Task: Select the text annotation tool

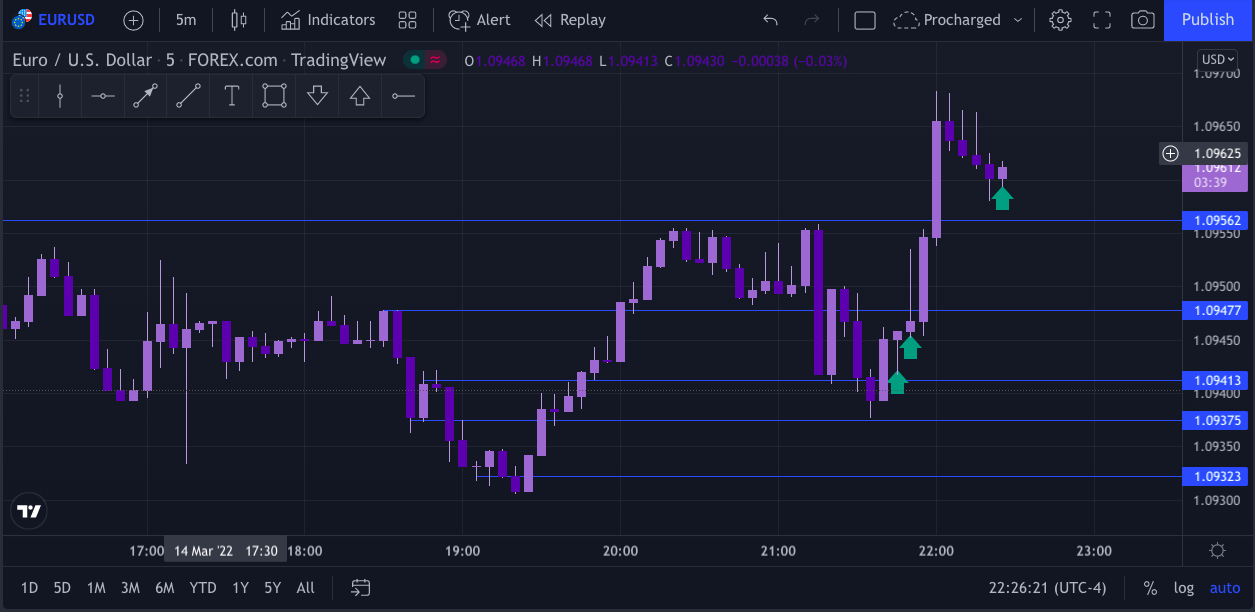Action: point(232,96)
